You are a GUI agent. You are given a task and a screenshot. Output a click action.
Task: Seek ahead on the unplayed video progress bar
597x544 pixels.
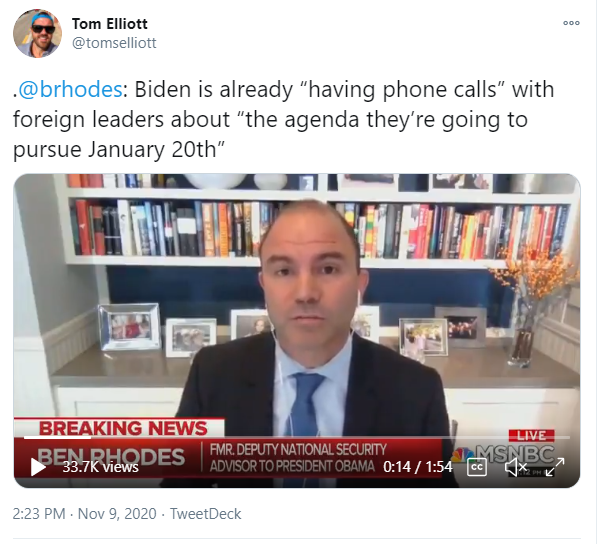pos(330,437)
